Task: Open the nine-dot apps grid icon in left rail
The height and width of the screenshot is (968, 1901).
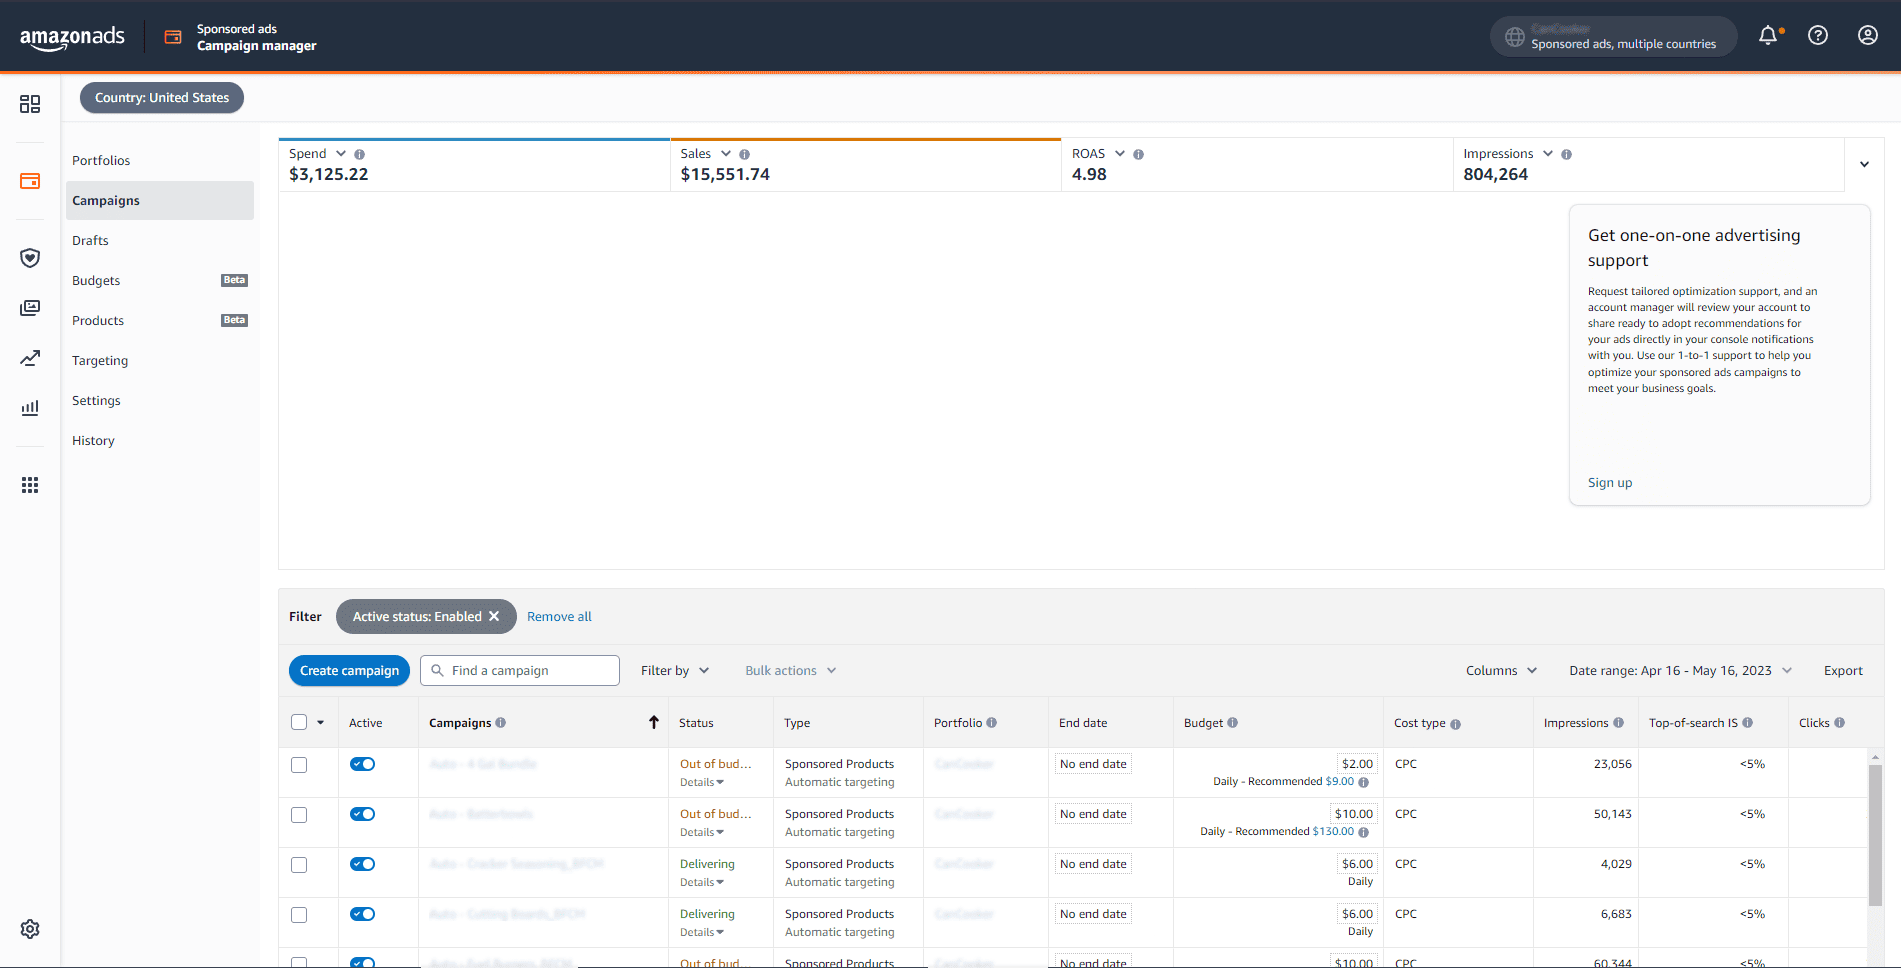Action: [x=30, y=485]
